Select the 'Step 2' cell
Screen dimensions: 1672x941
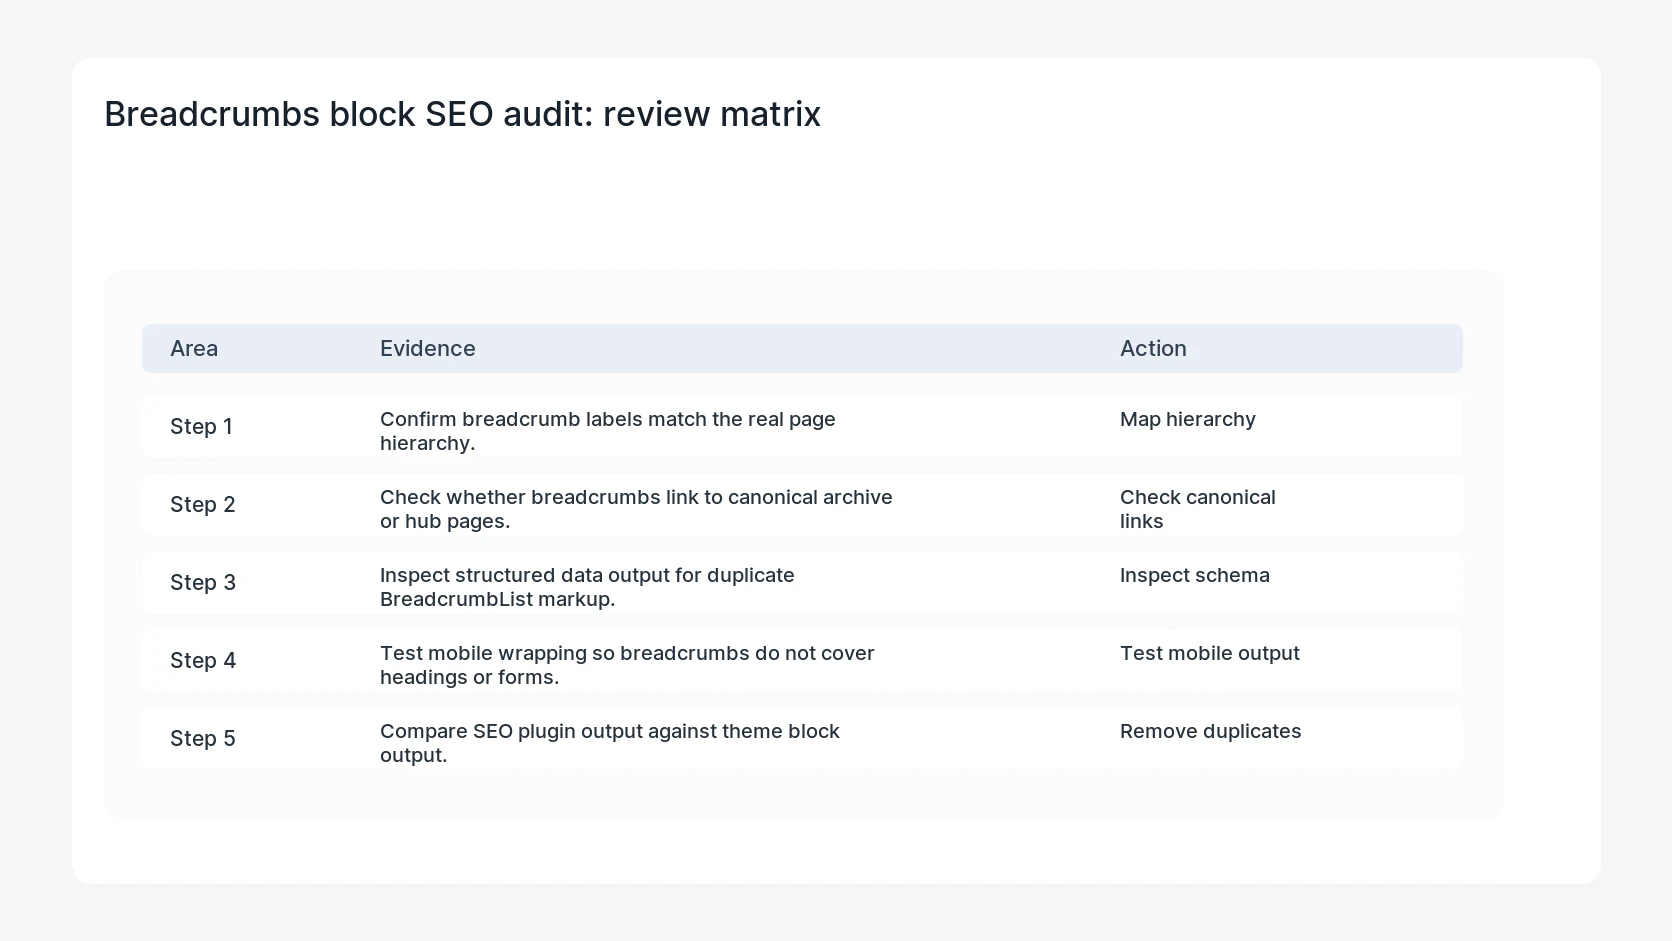[203, 504]
